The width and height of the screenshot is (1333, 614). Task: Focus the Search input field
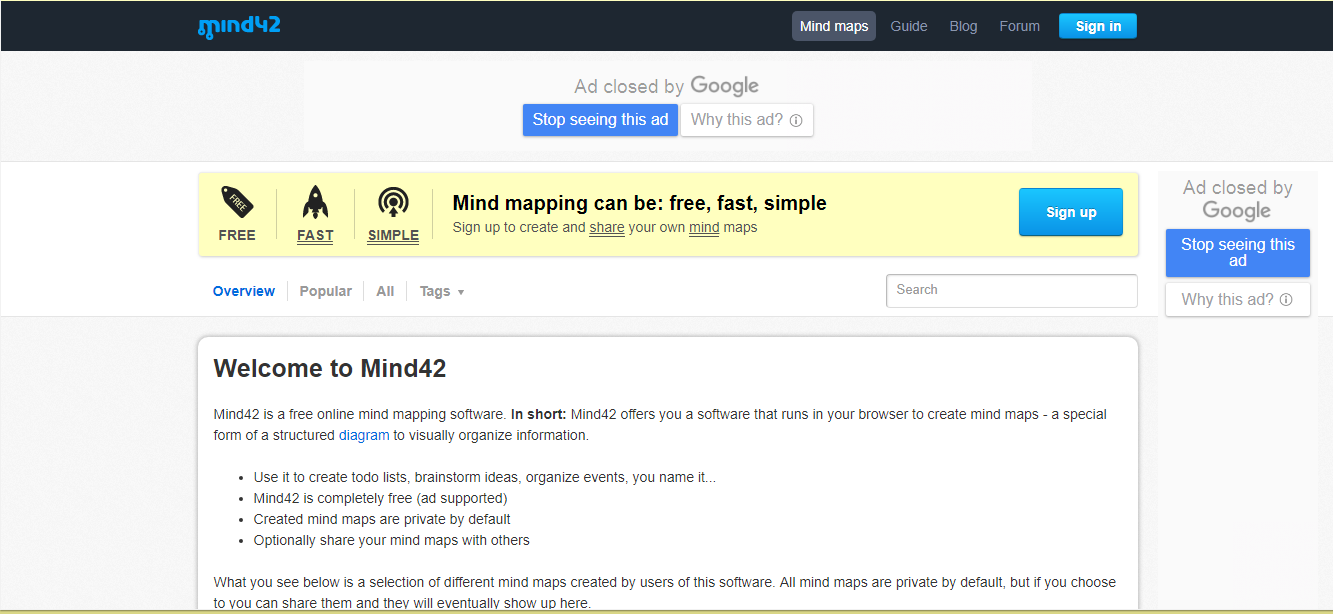(1011, 290)
